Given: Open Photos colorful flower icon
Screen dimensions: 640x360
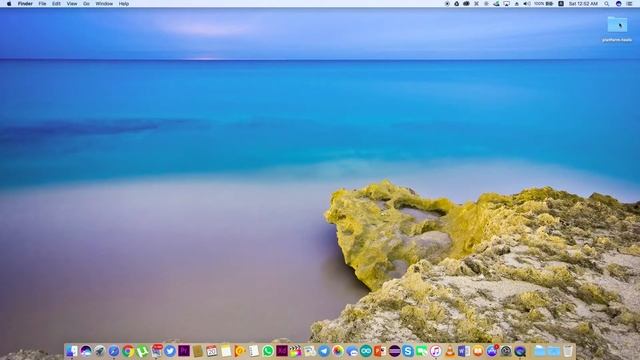Looking at the screenshot, I should tap(338, 351).
